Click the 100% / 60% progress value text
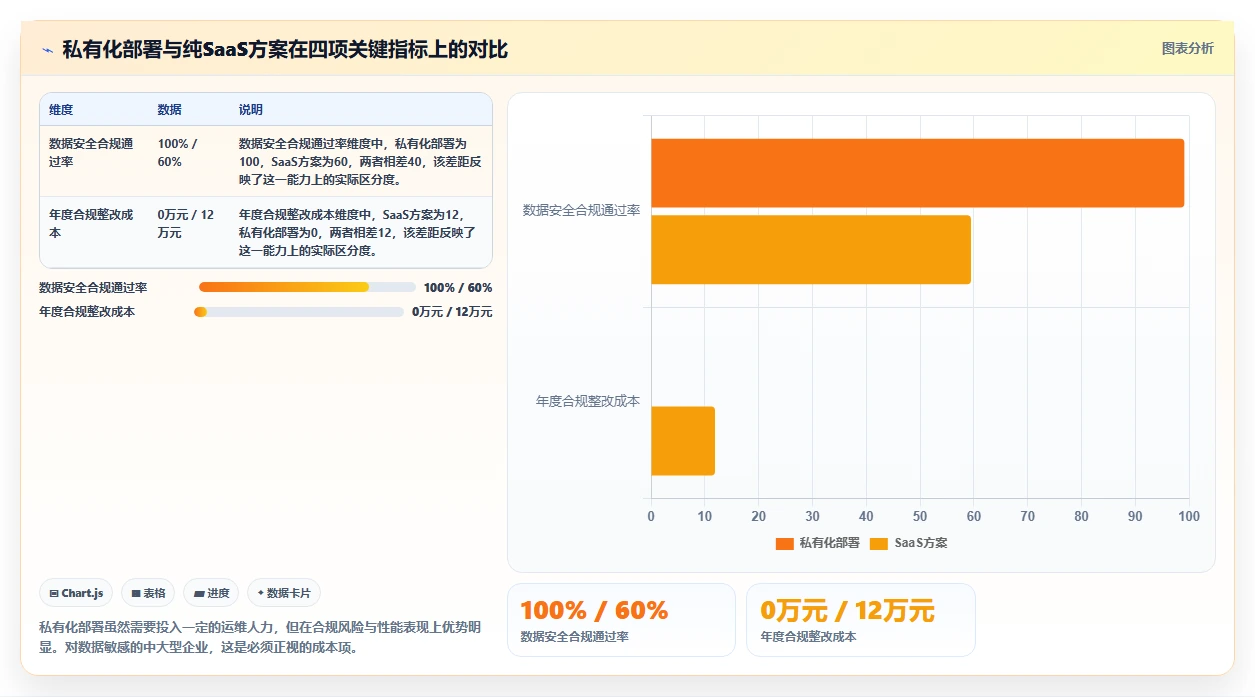The width and height of the screenshot is (1255, 697). click(458, 288)
